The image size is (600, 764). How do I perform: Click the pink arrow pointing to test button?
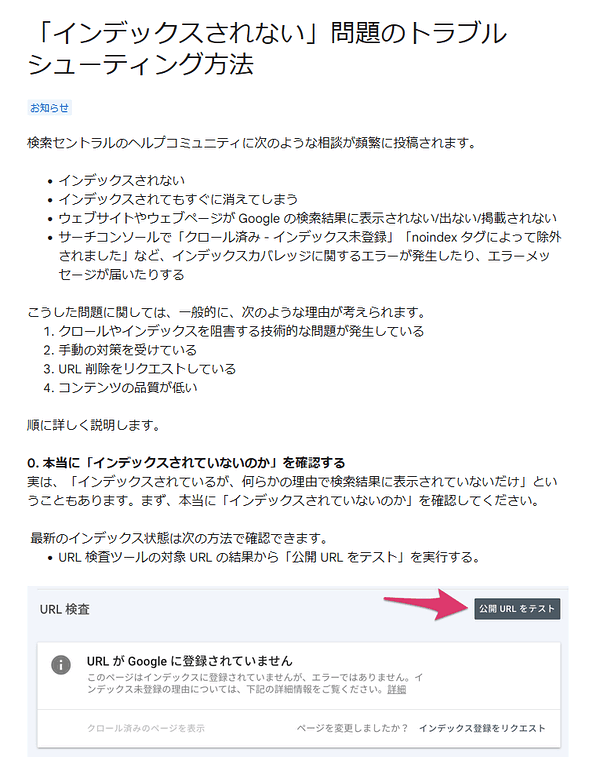pyautogui.click(x=426, y=604)
